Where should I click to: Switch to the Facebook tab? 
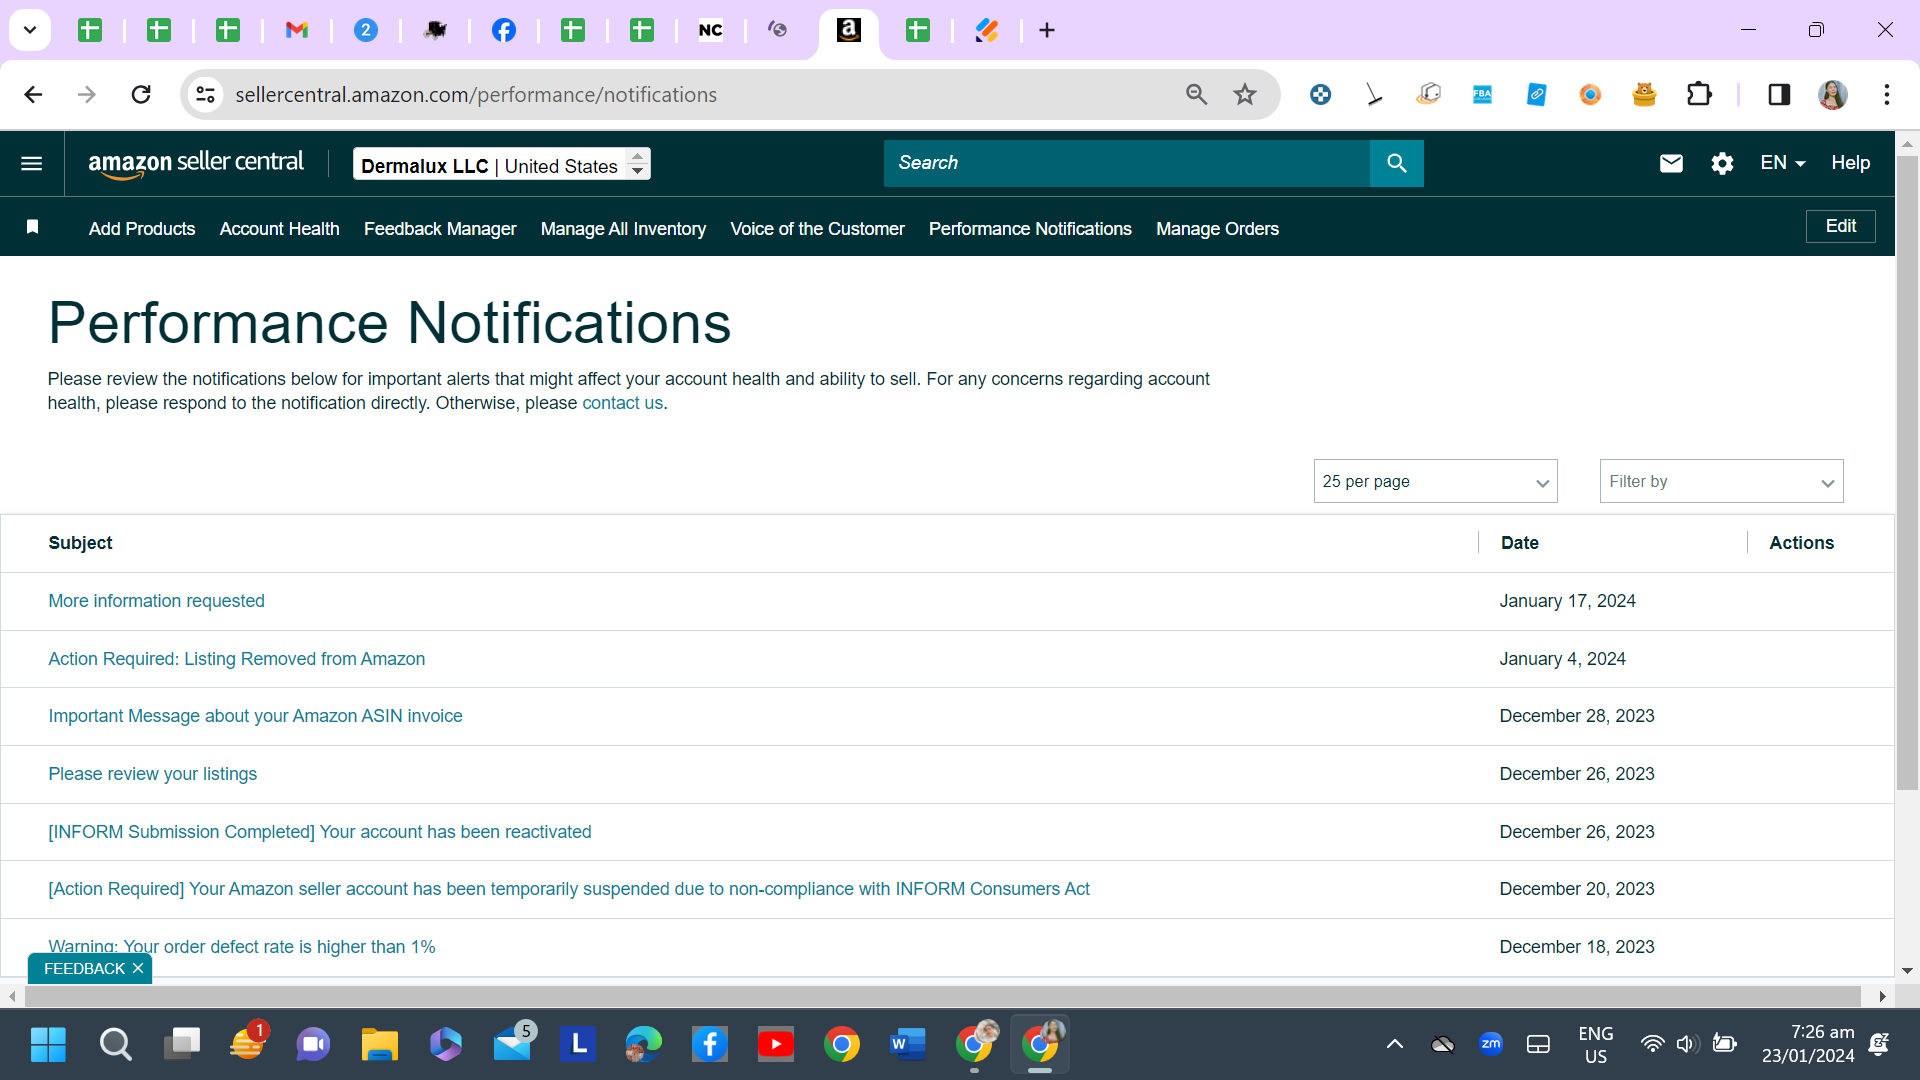[504, 30]
